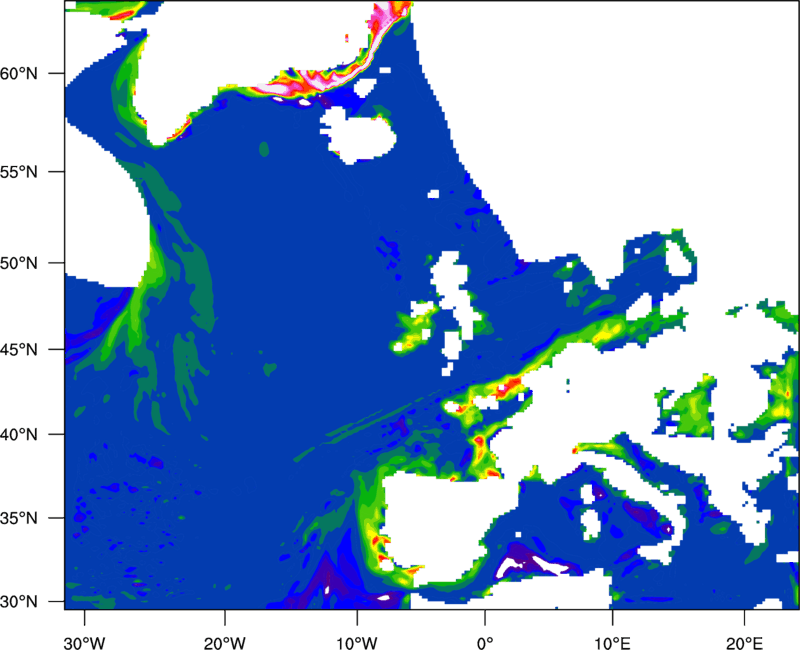800x650 pixels.
Task: Click the 60°N latitude label
Action: pyautogui.click(x=19, y=73)
